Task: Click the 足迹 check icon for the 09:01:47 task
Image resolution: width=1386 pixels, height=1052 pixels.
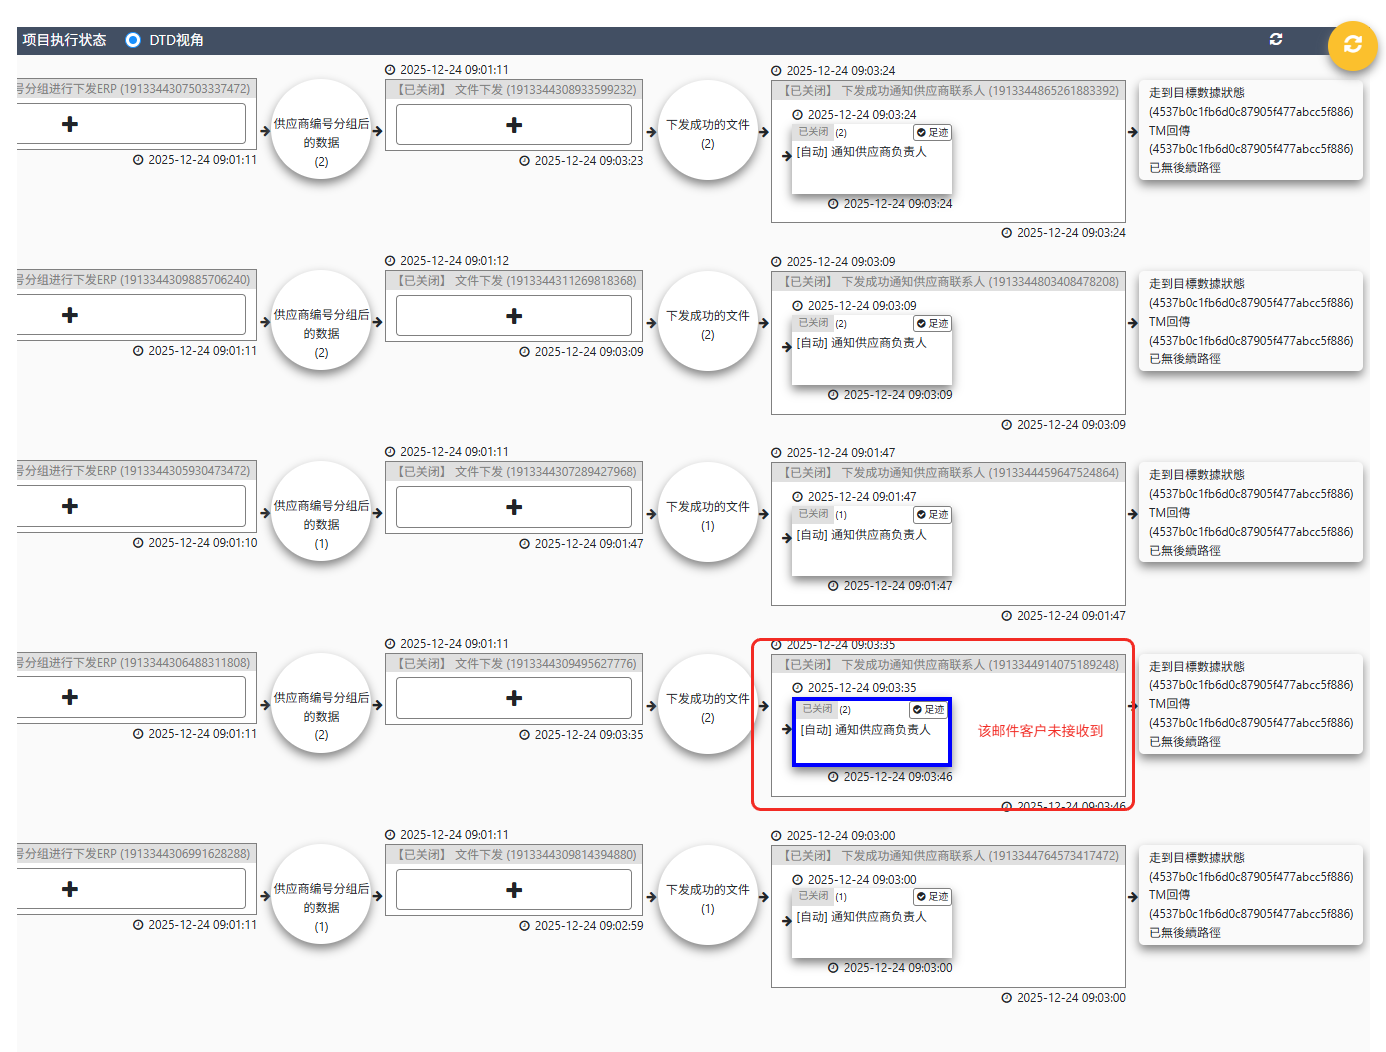Action: pyautogui.click(x=922, y=515)
